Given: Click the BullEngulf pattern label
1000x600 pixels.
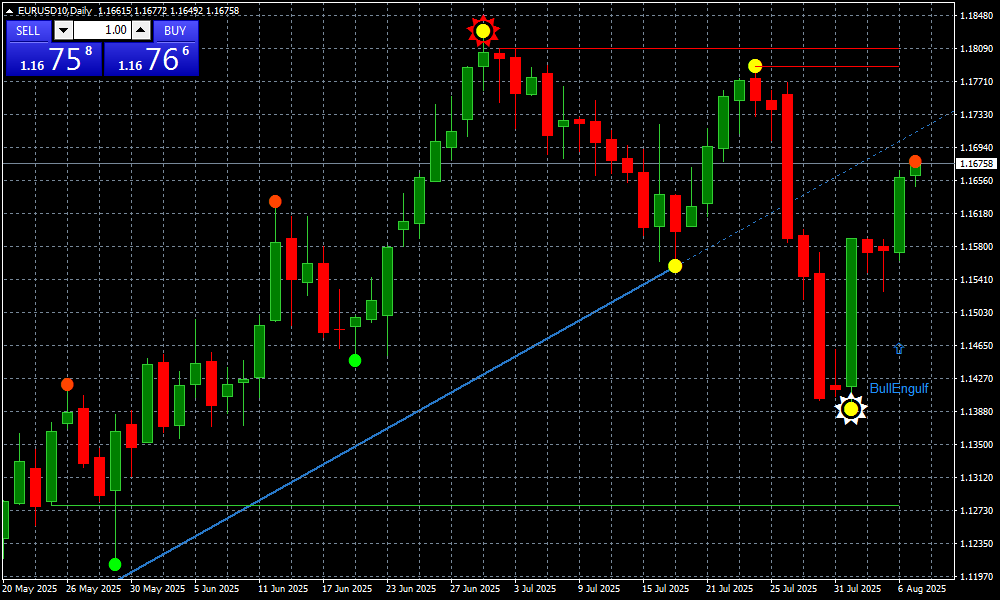Looking at the screenshot, I should [x=899, y=388].
